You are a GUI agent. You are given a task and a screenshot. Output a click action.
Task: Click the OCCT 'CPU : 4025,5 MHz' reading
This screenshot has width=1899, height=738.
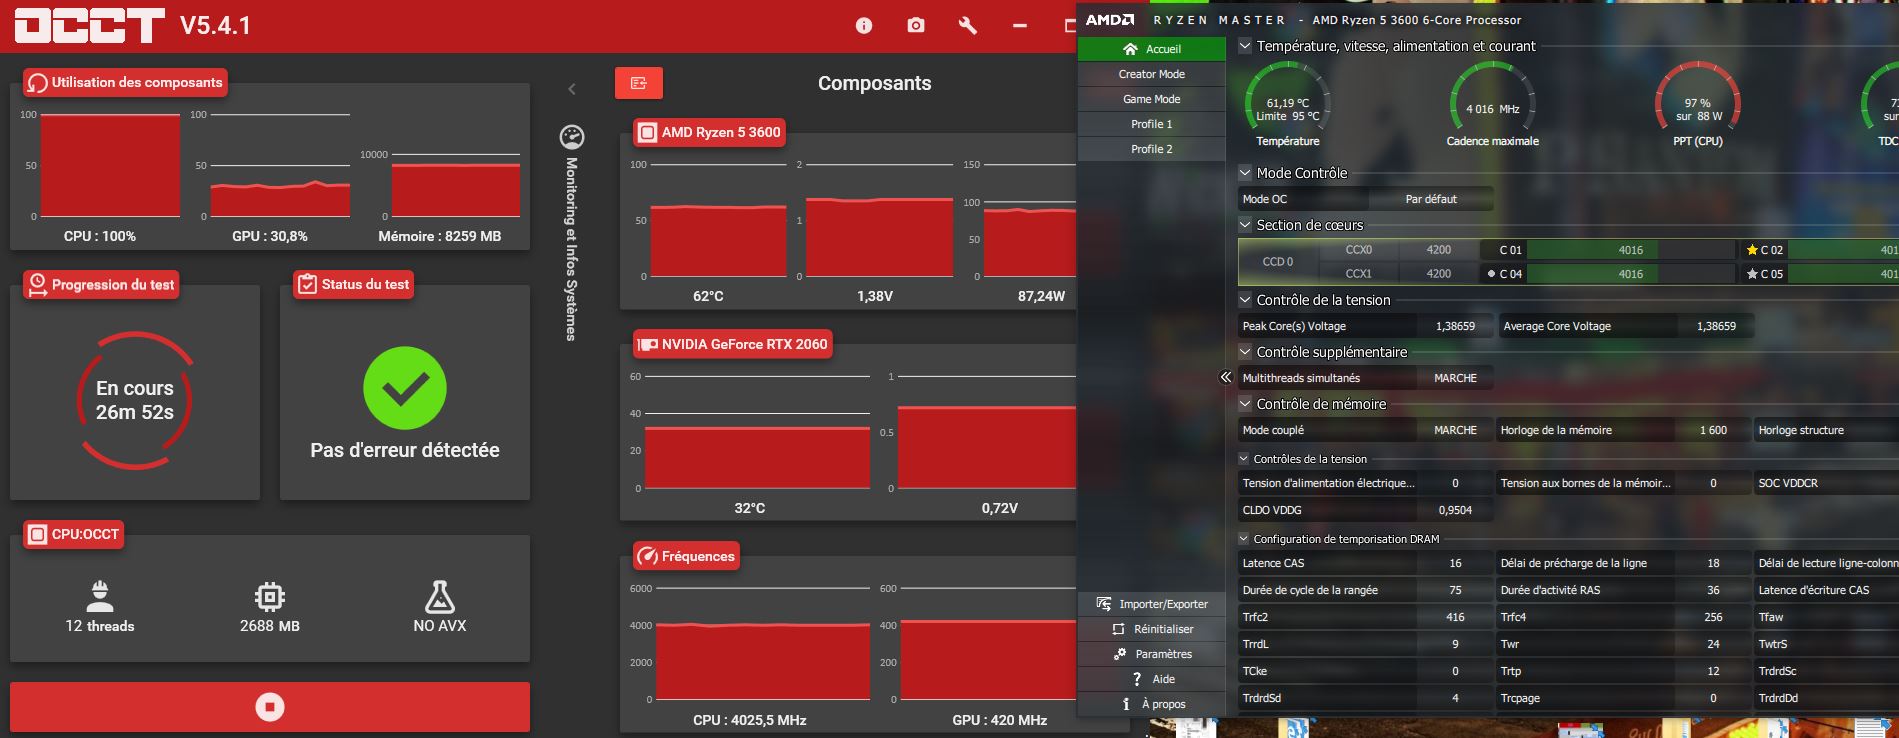point(749,720)
